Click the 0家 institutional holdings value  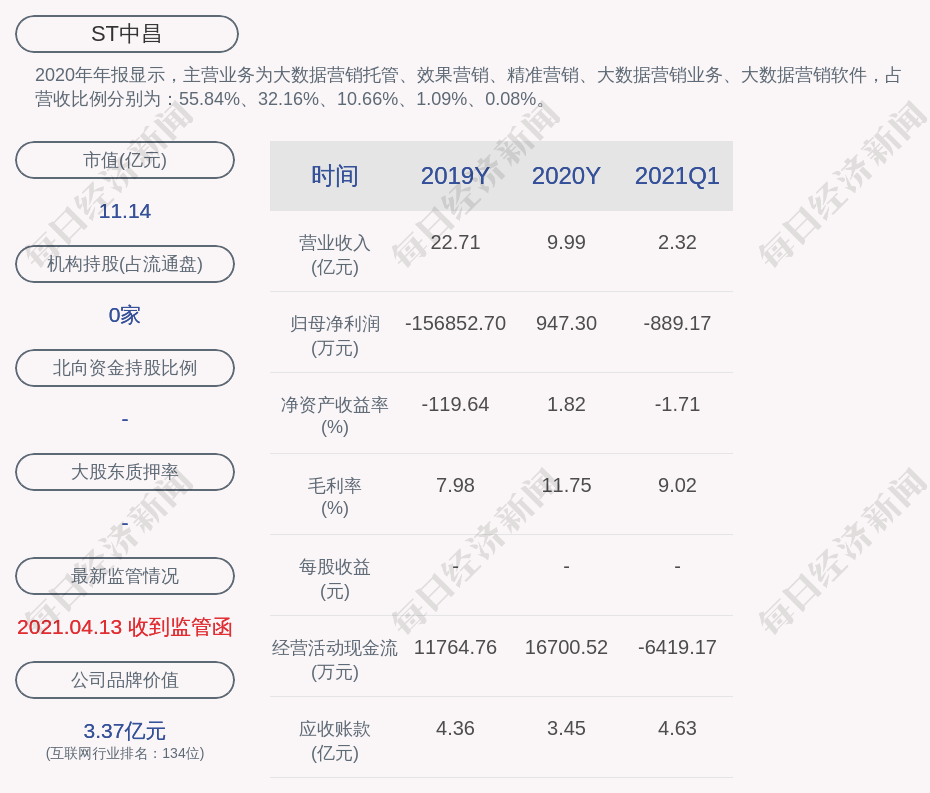(x=125, y=315)
